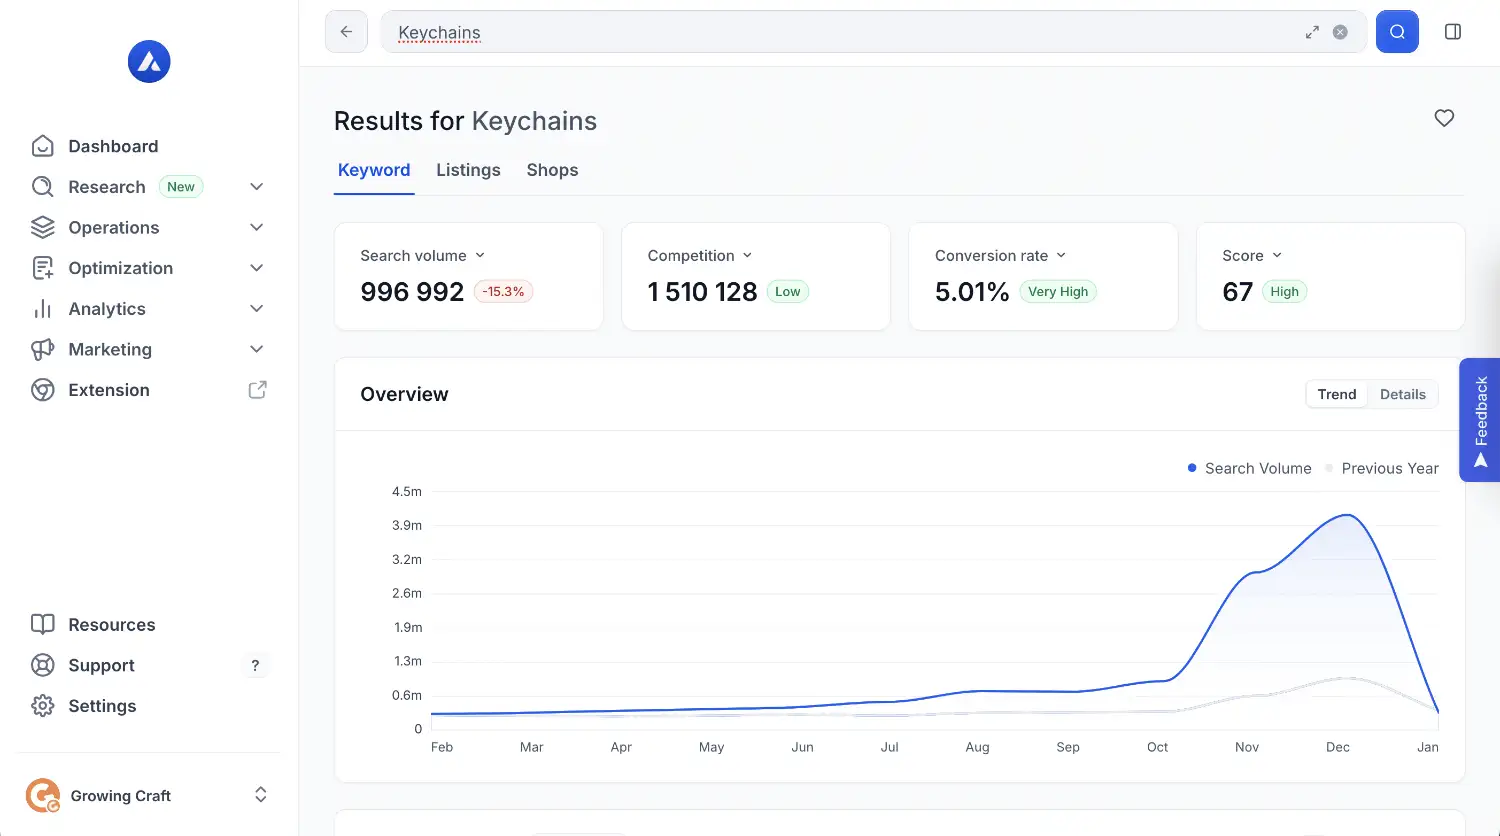
Task: Click the Very High conversion badge
Action: coord(1058,292)
